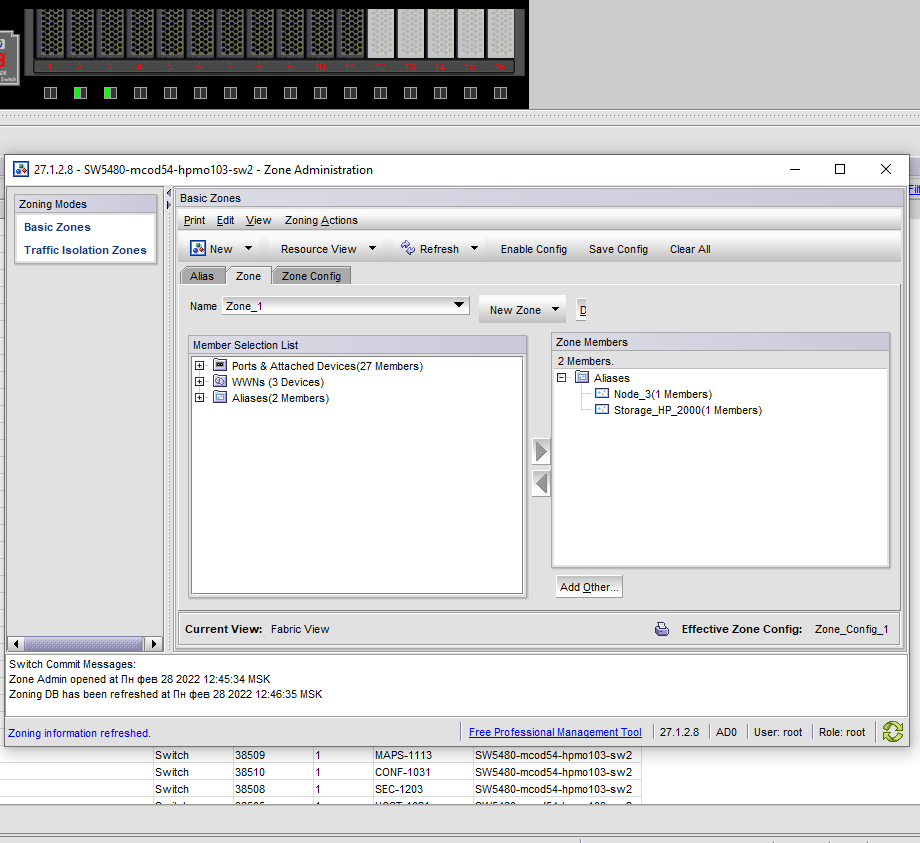Click Clear All button
The width and height of the screenshot is (920, 843).
click(690, 249)
